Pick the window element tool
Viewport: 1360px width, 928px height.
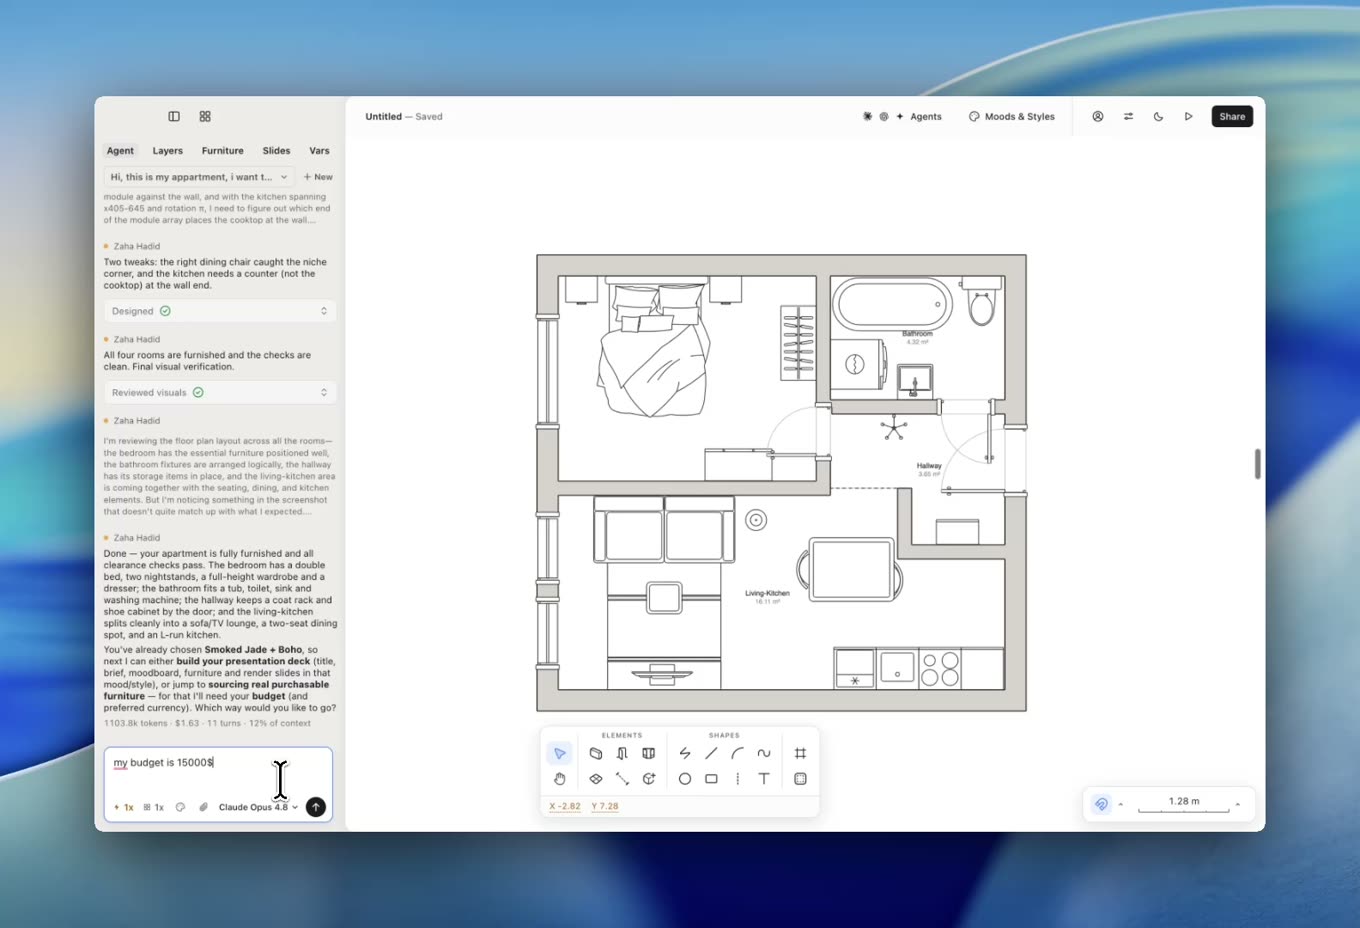click(649, 753)
